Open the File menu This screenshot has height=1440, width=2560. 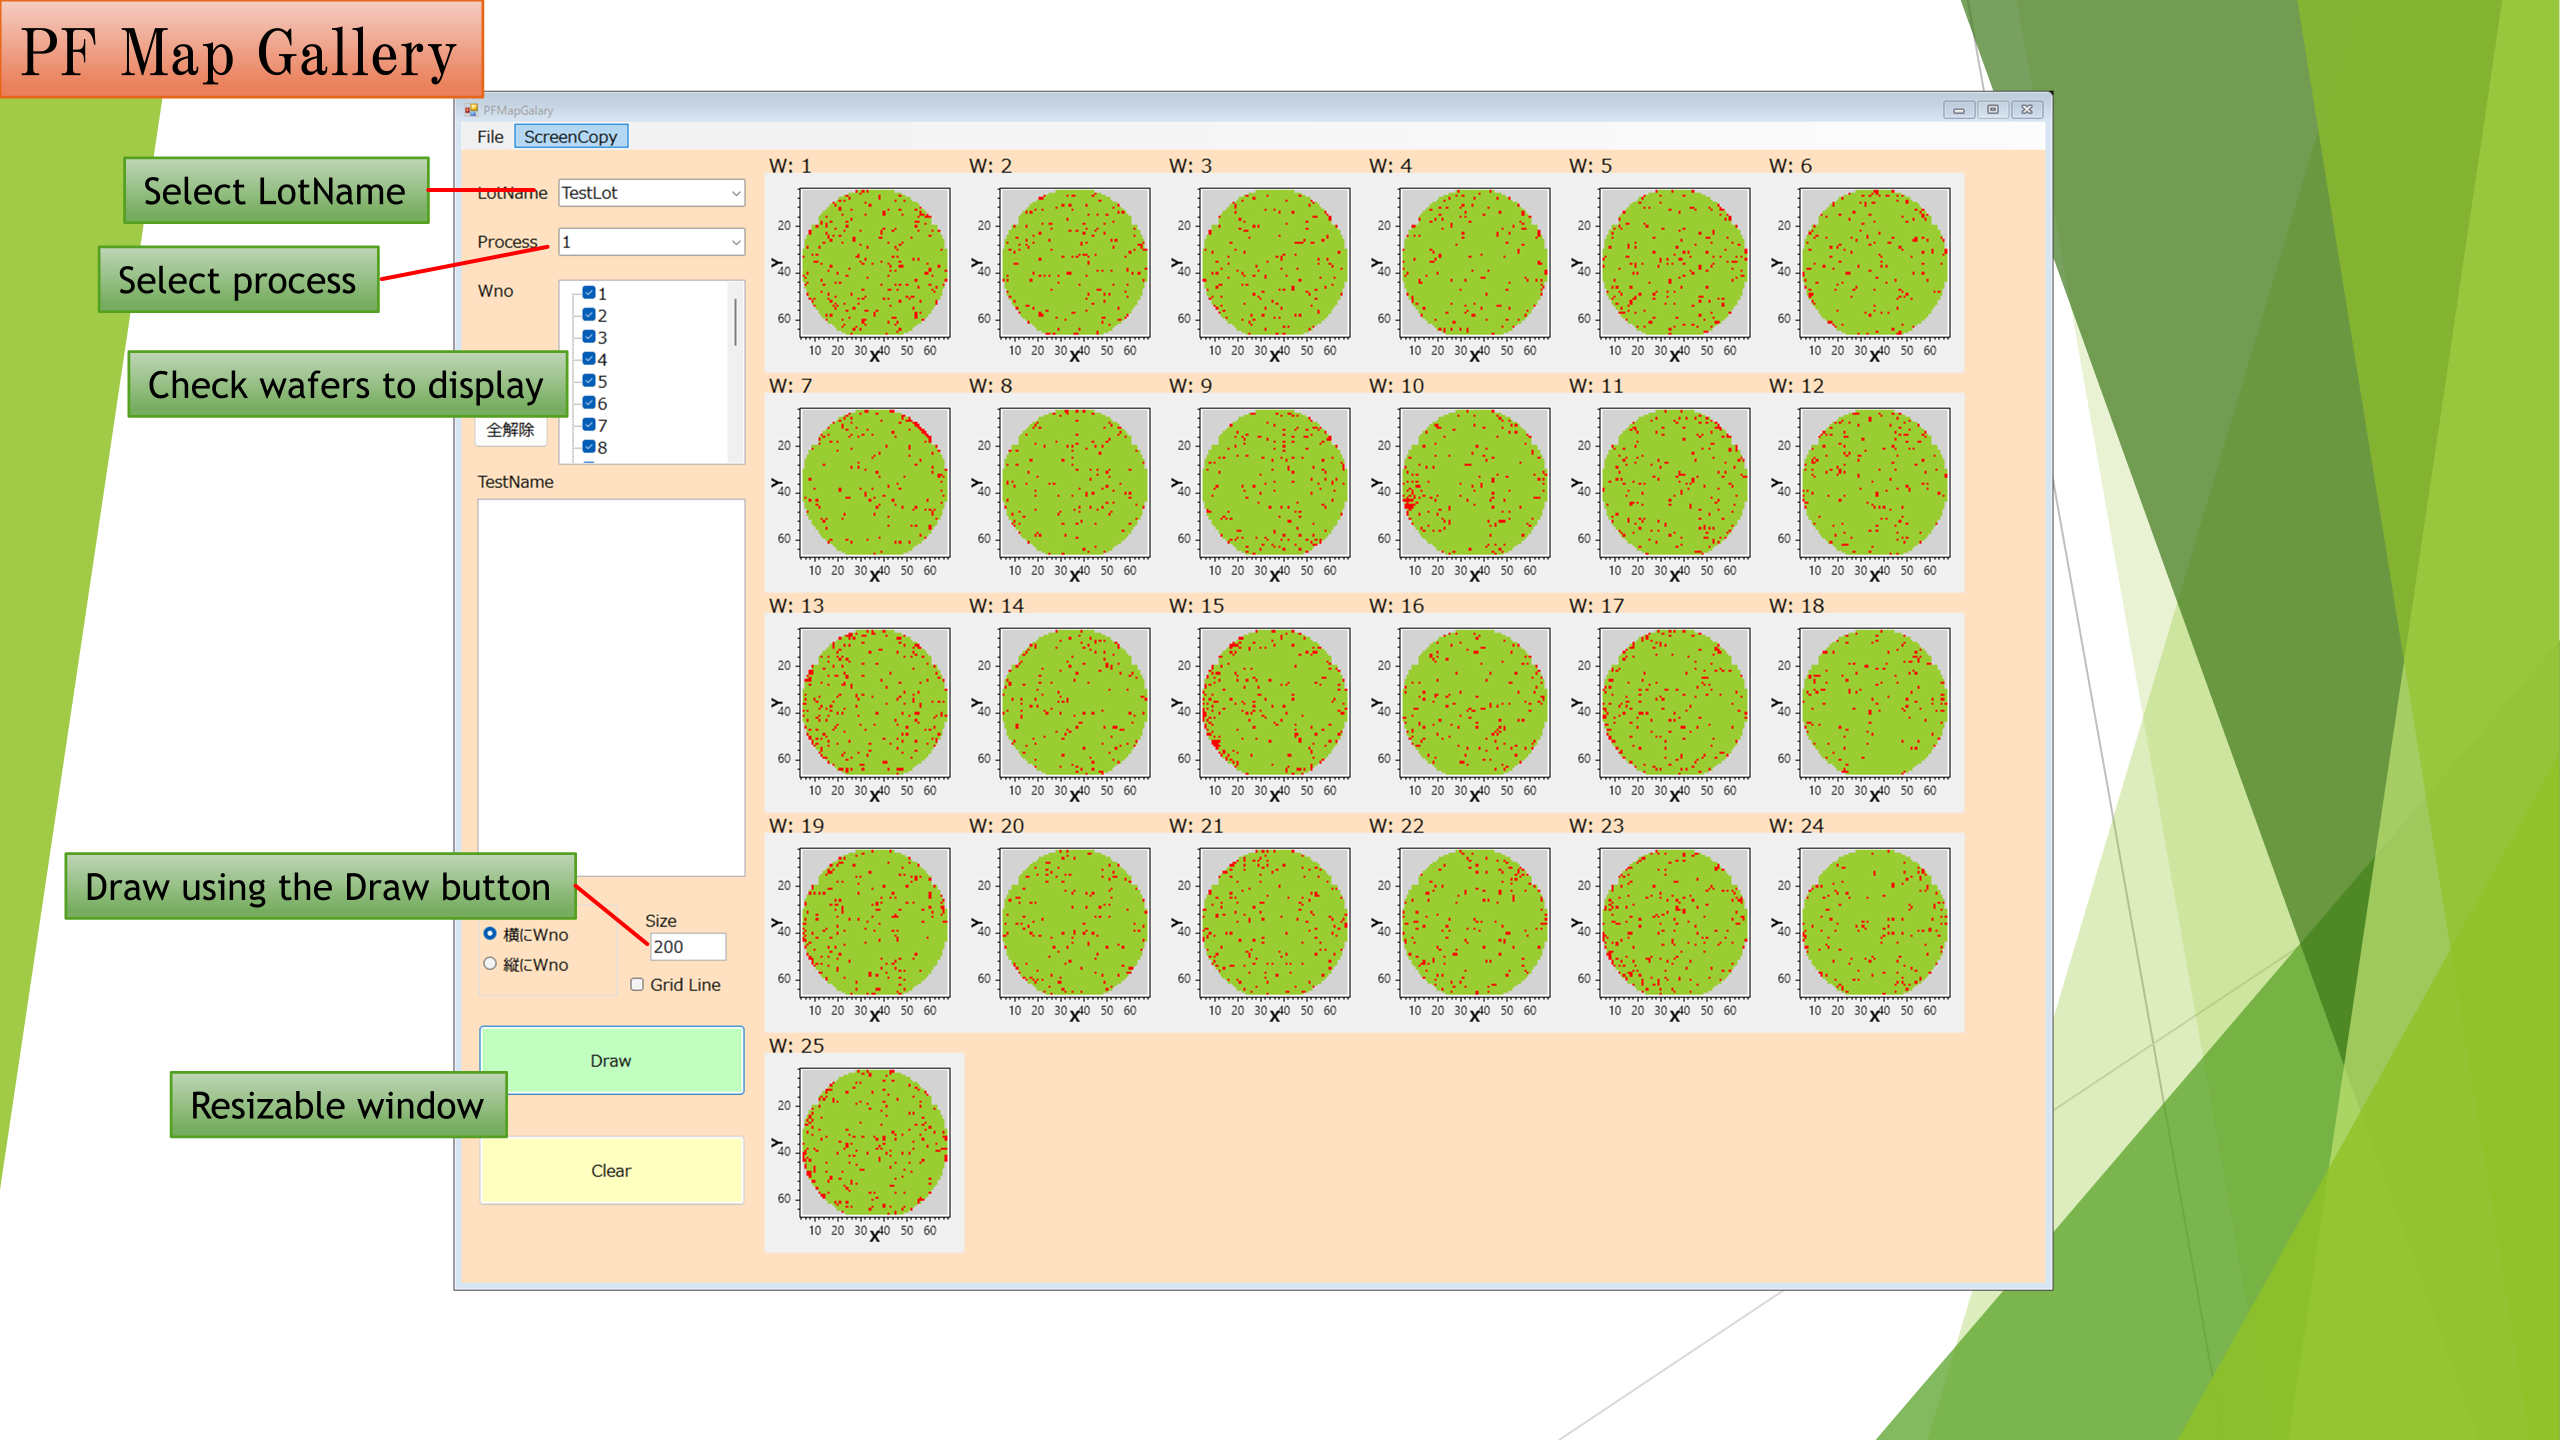click(490, 137)
